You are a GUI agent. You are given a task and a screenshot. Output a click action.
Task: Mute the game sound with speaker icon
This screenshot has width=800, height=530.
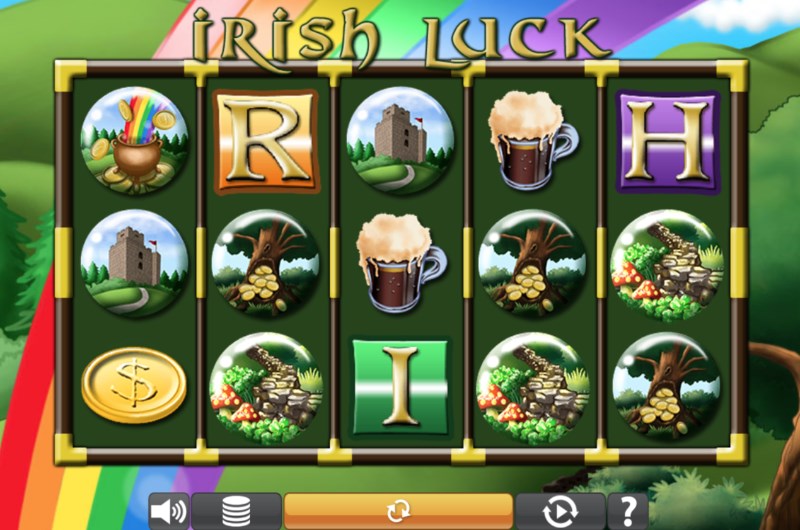click(169, 511)
